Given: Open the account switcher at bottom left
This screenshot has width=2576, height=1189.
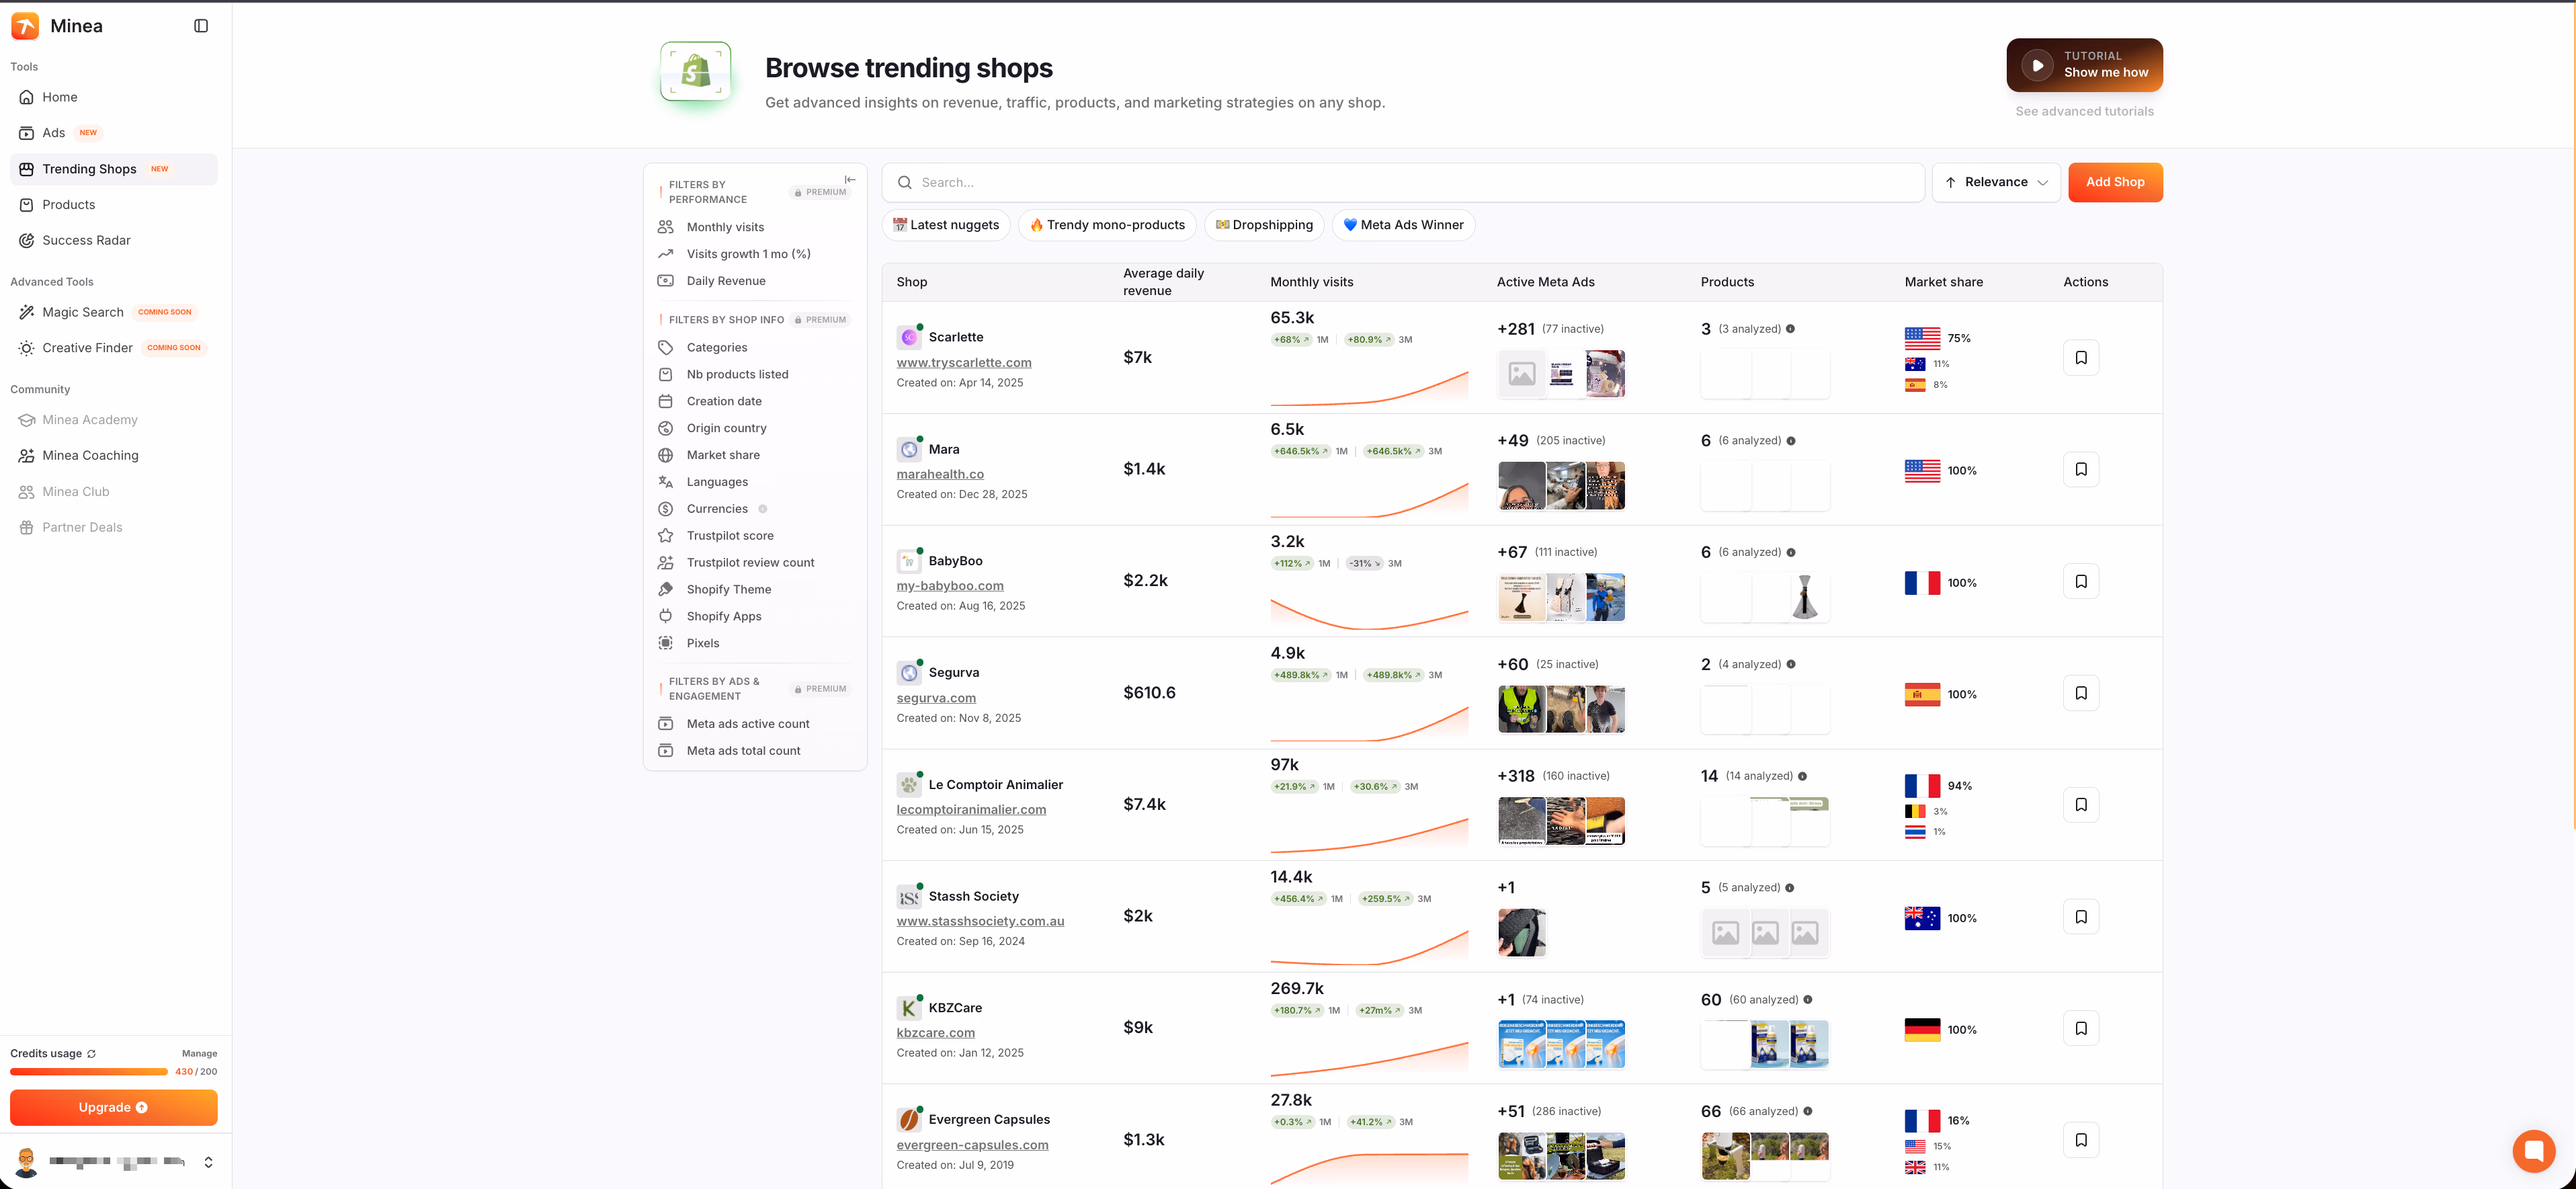Looking at the screenshot, I should point(208,1161).
